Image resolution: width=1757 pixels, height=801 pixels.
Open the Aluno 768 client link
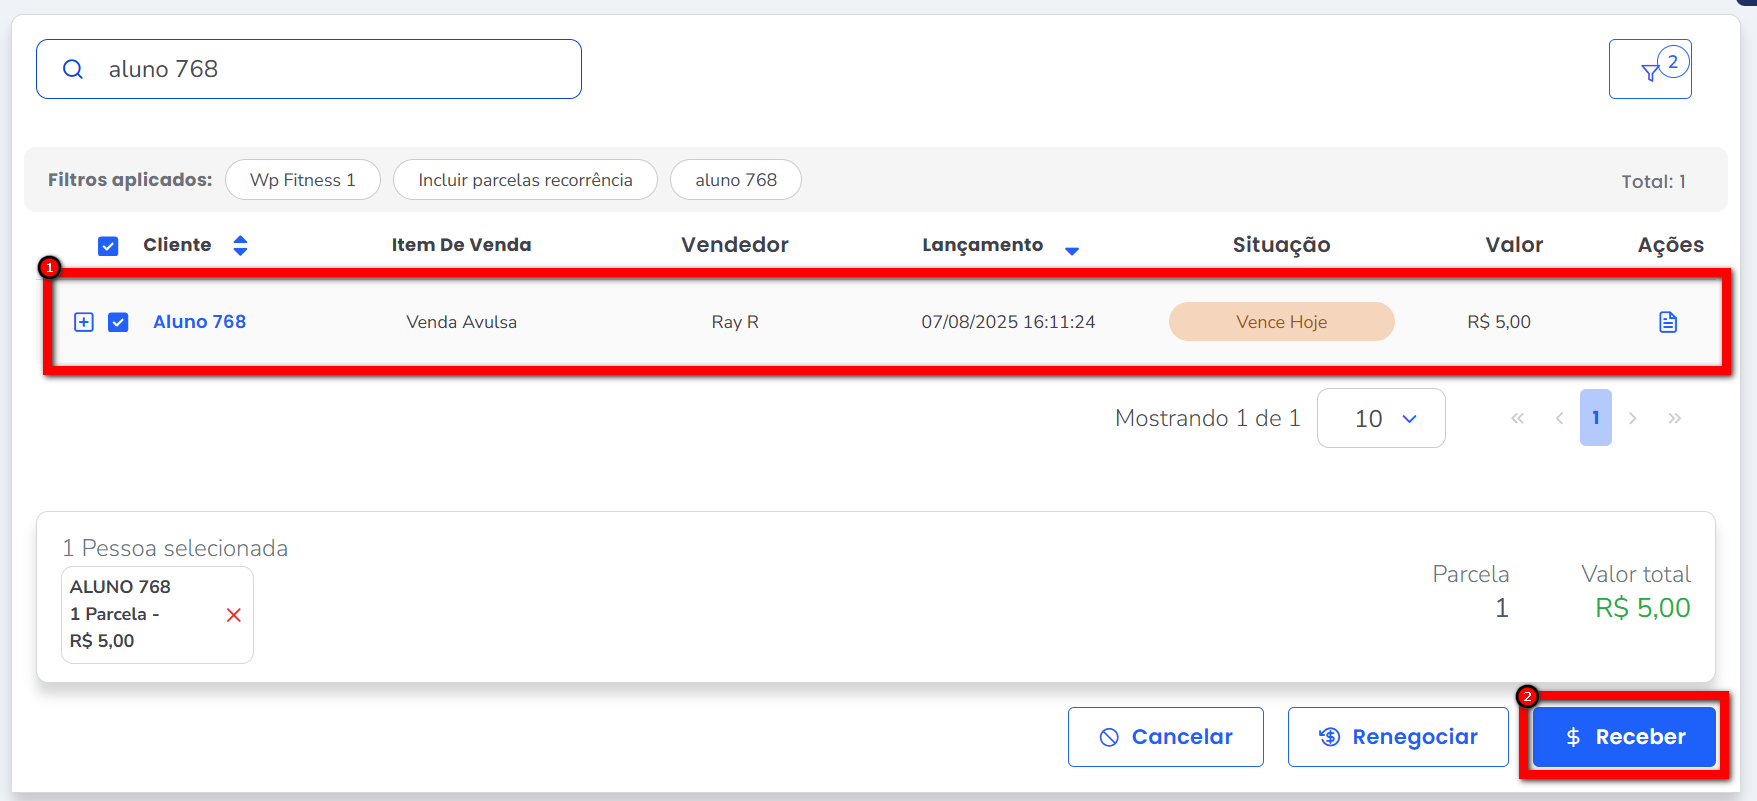[x=199, y=322]
